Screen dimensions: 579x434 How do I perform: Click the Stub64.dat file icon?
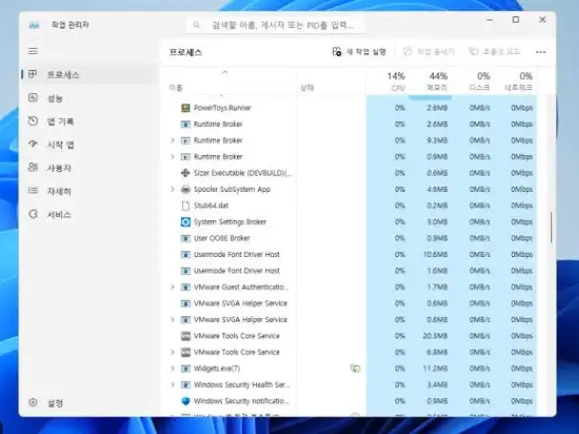185,205
